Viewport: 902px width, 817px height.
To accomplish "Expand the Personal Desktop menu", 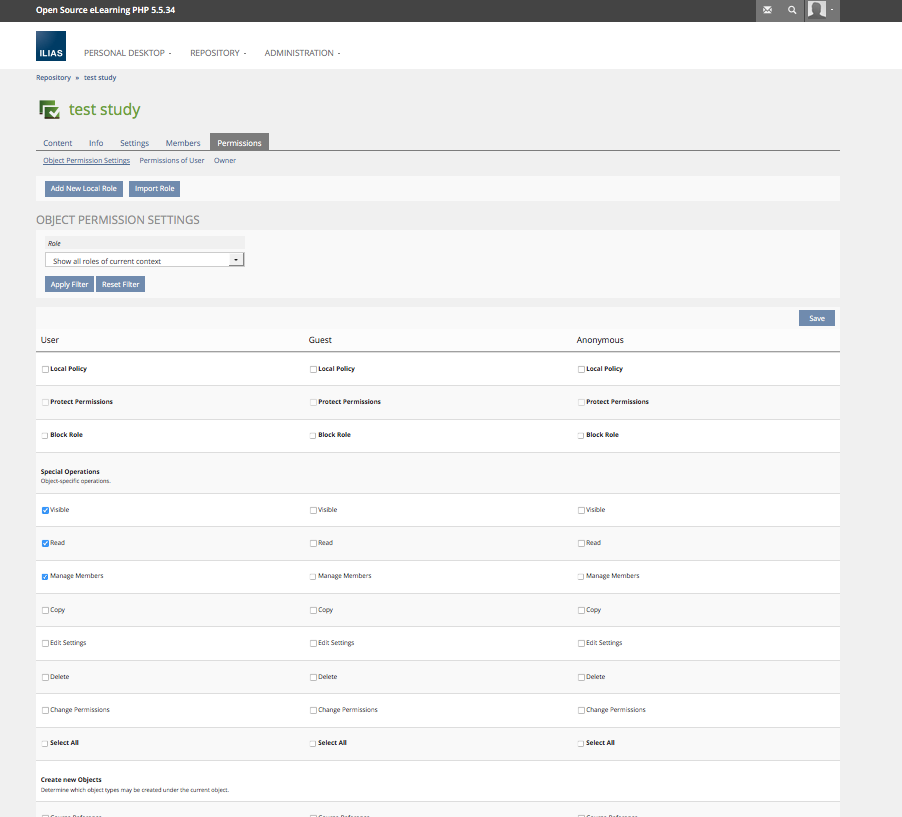I will point(127,53).
